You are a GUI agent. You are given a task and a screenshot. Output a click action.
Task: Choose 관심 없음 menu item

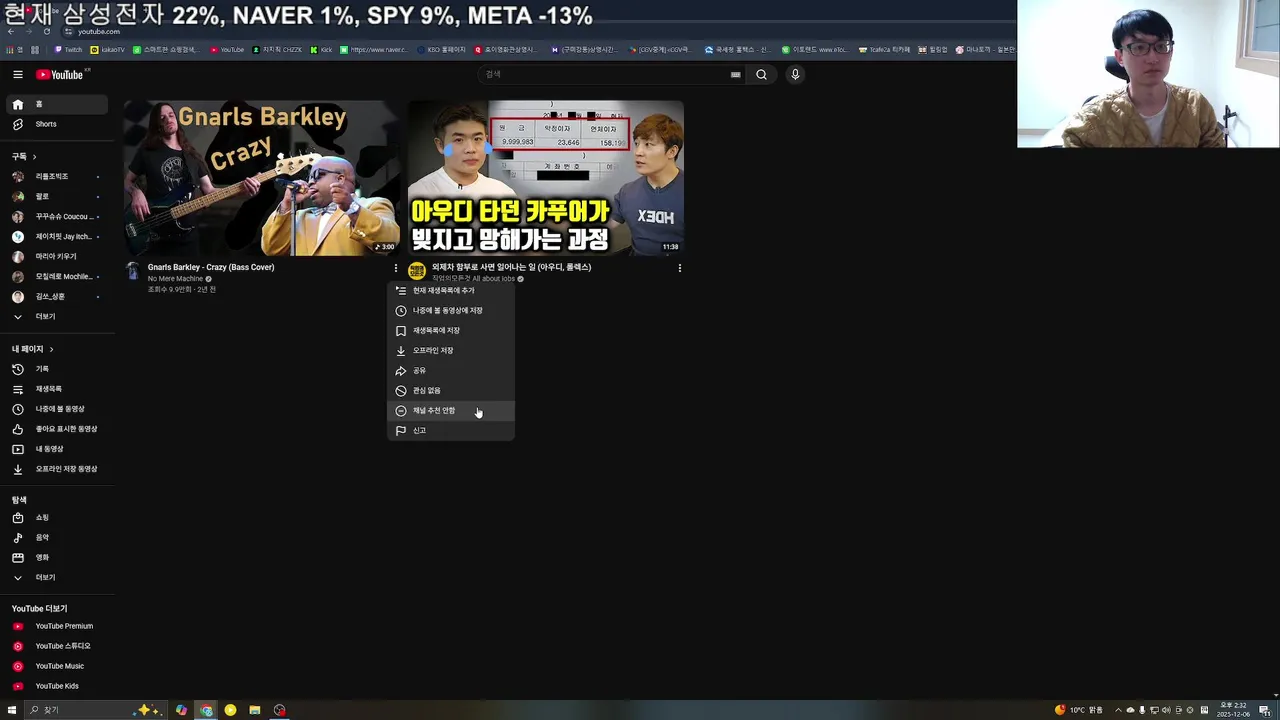(451, 390)
